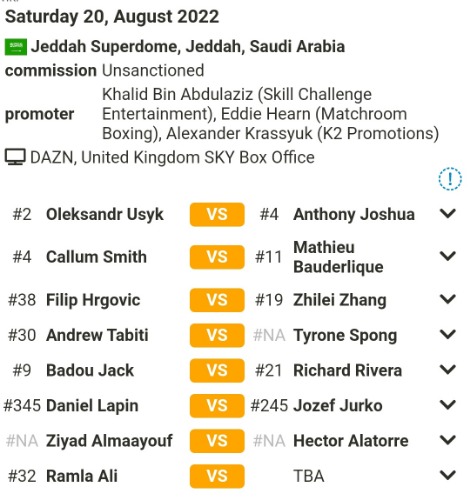Open Oleksandr Usyk's profile link
The height and width of the screenshot is (500, 470).
pos(105,215)
